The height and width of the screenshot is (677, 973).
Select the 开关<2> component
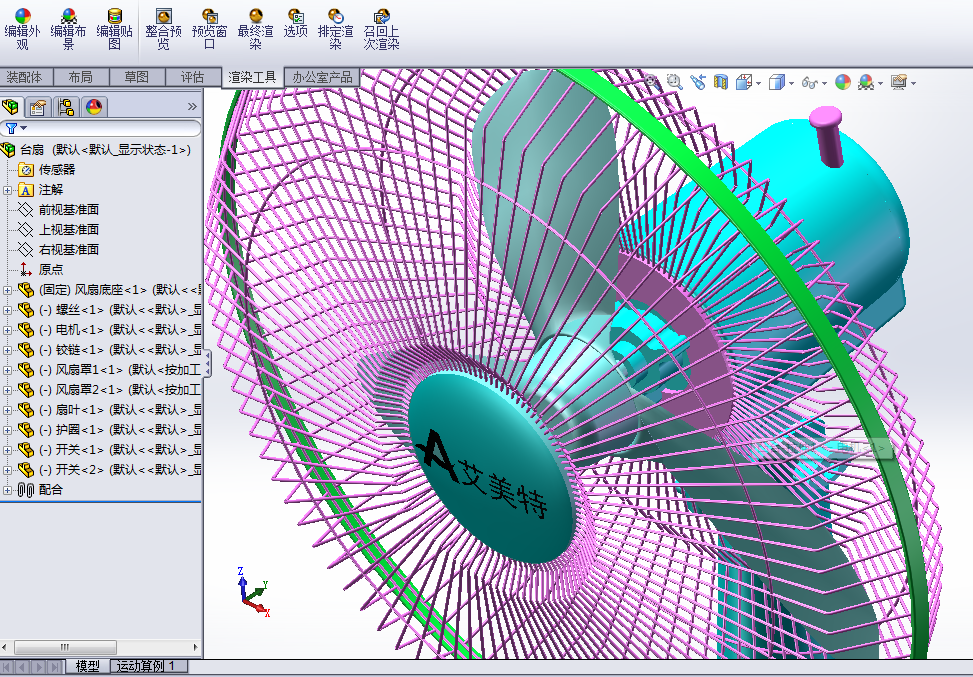tap(109, 469)
